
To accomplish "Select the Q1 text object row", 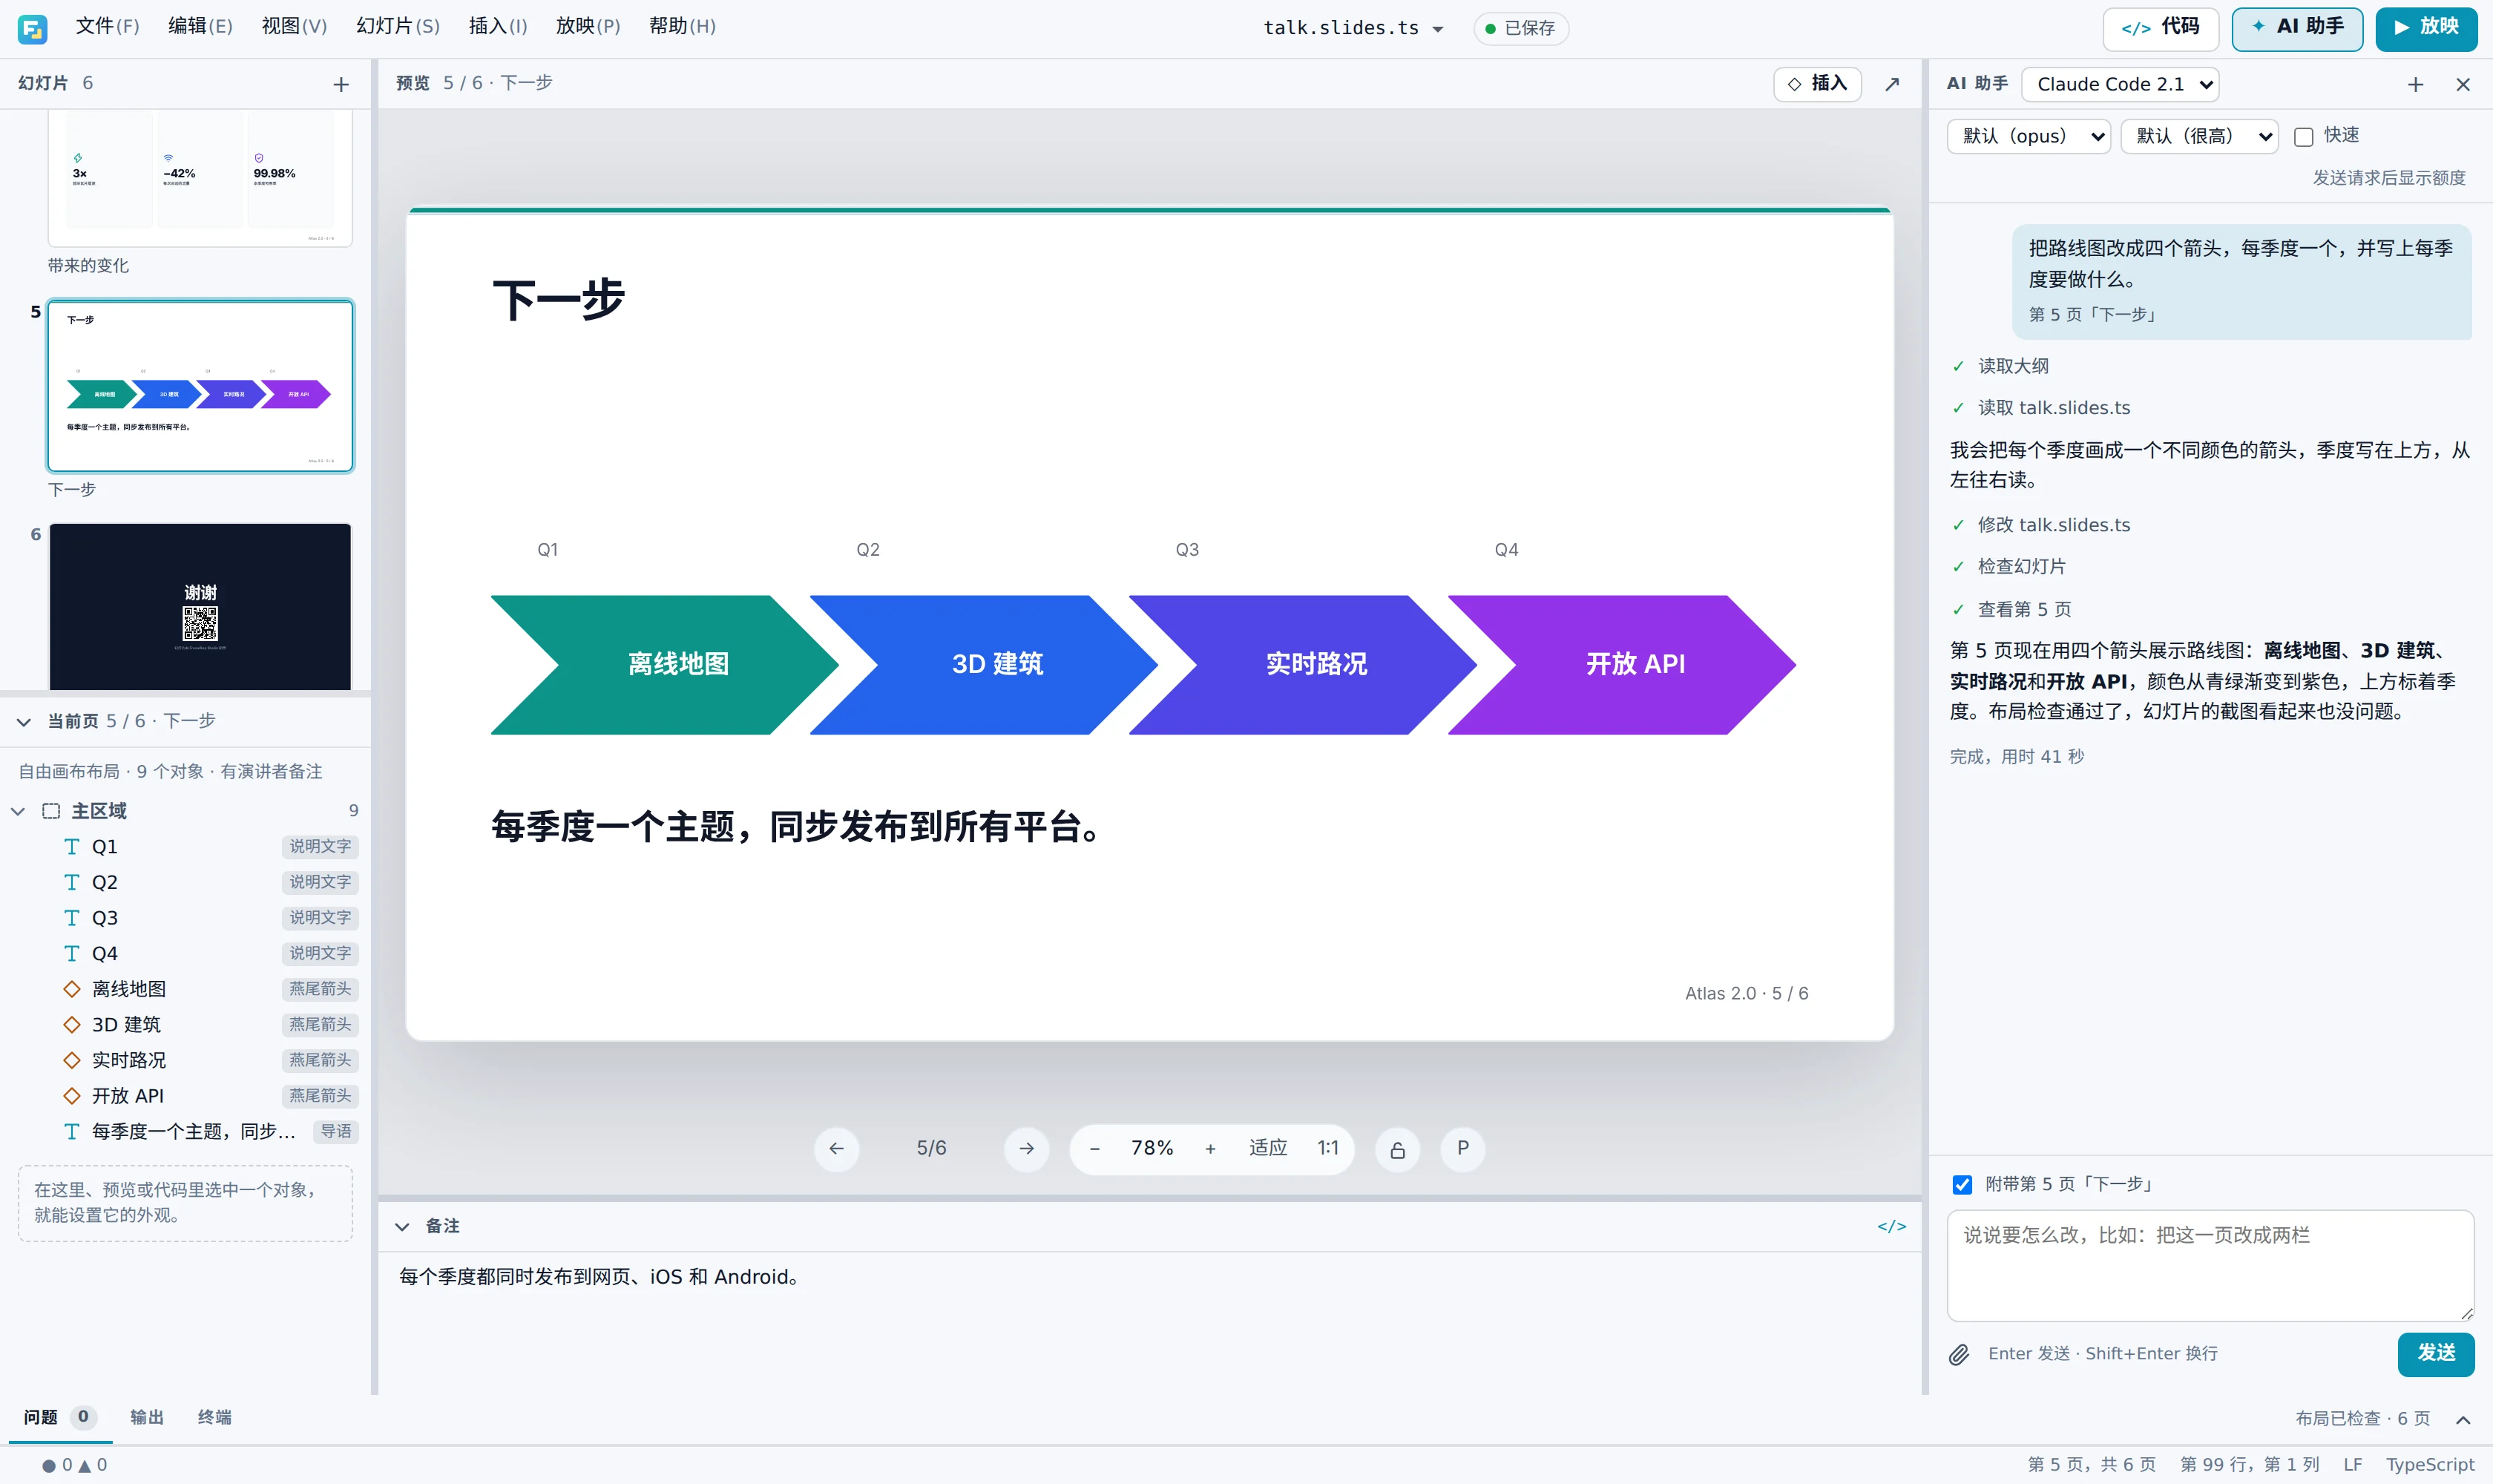I will [187, 847].
